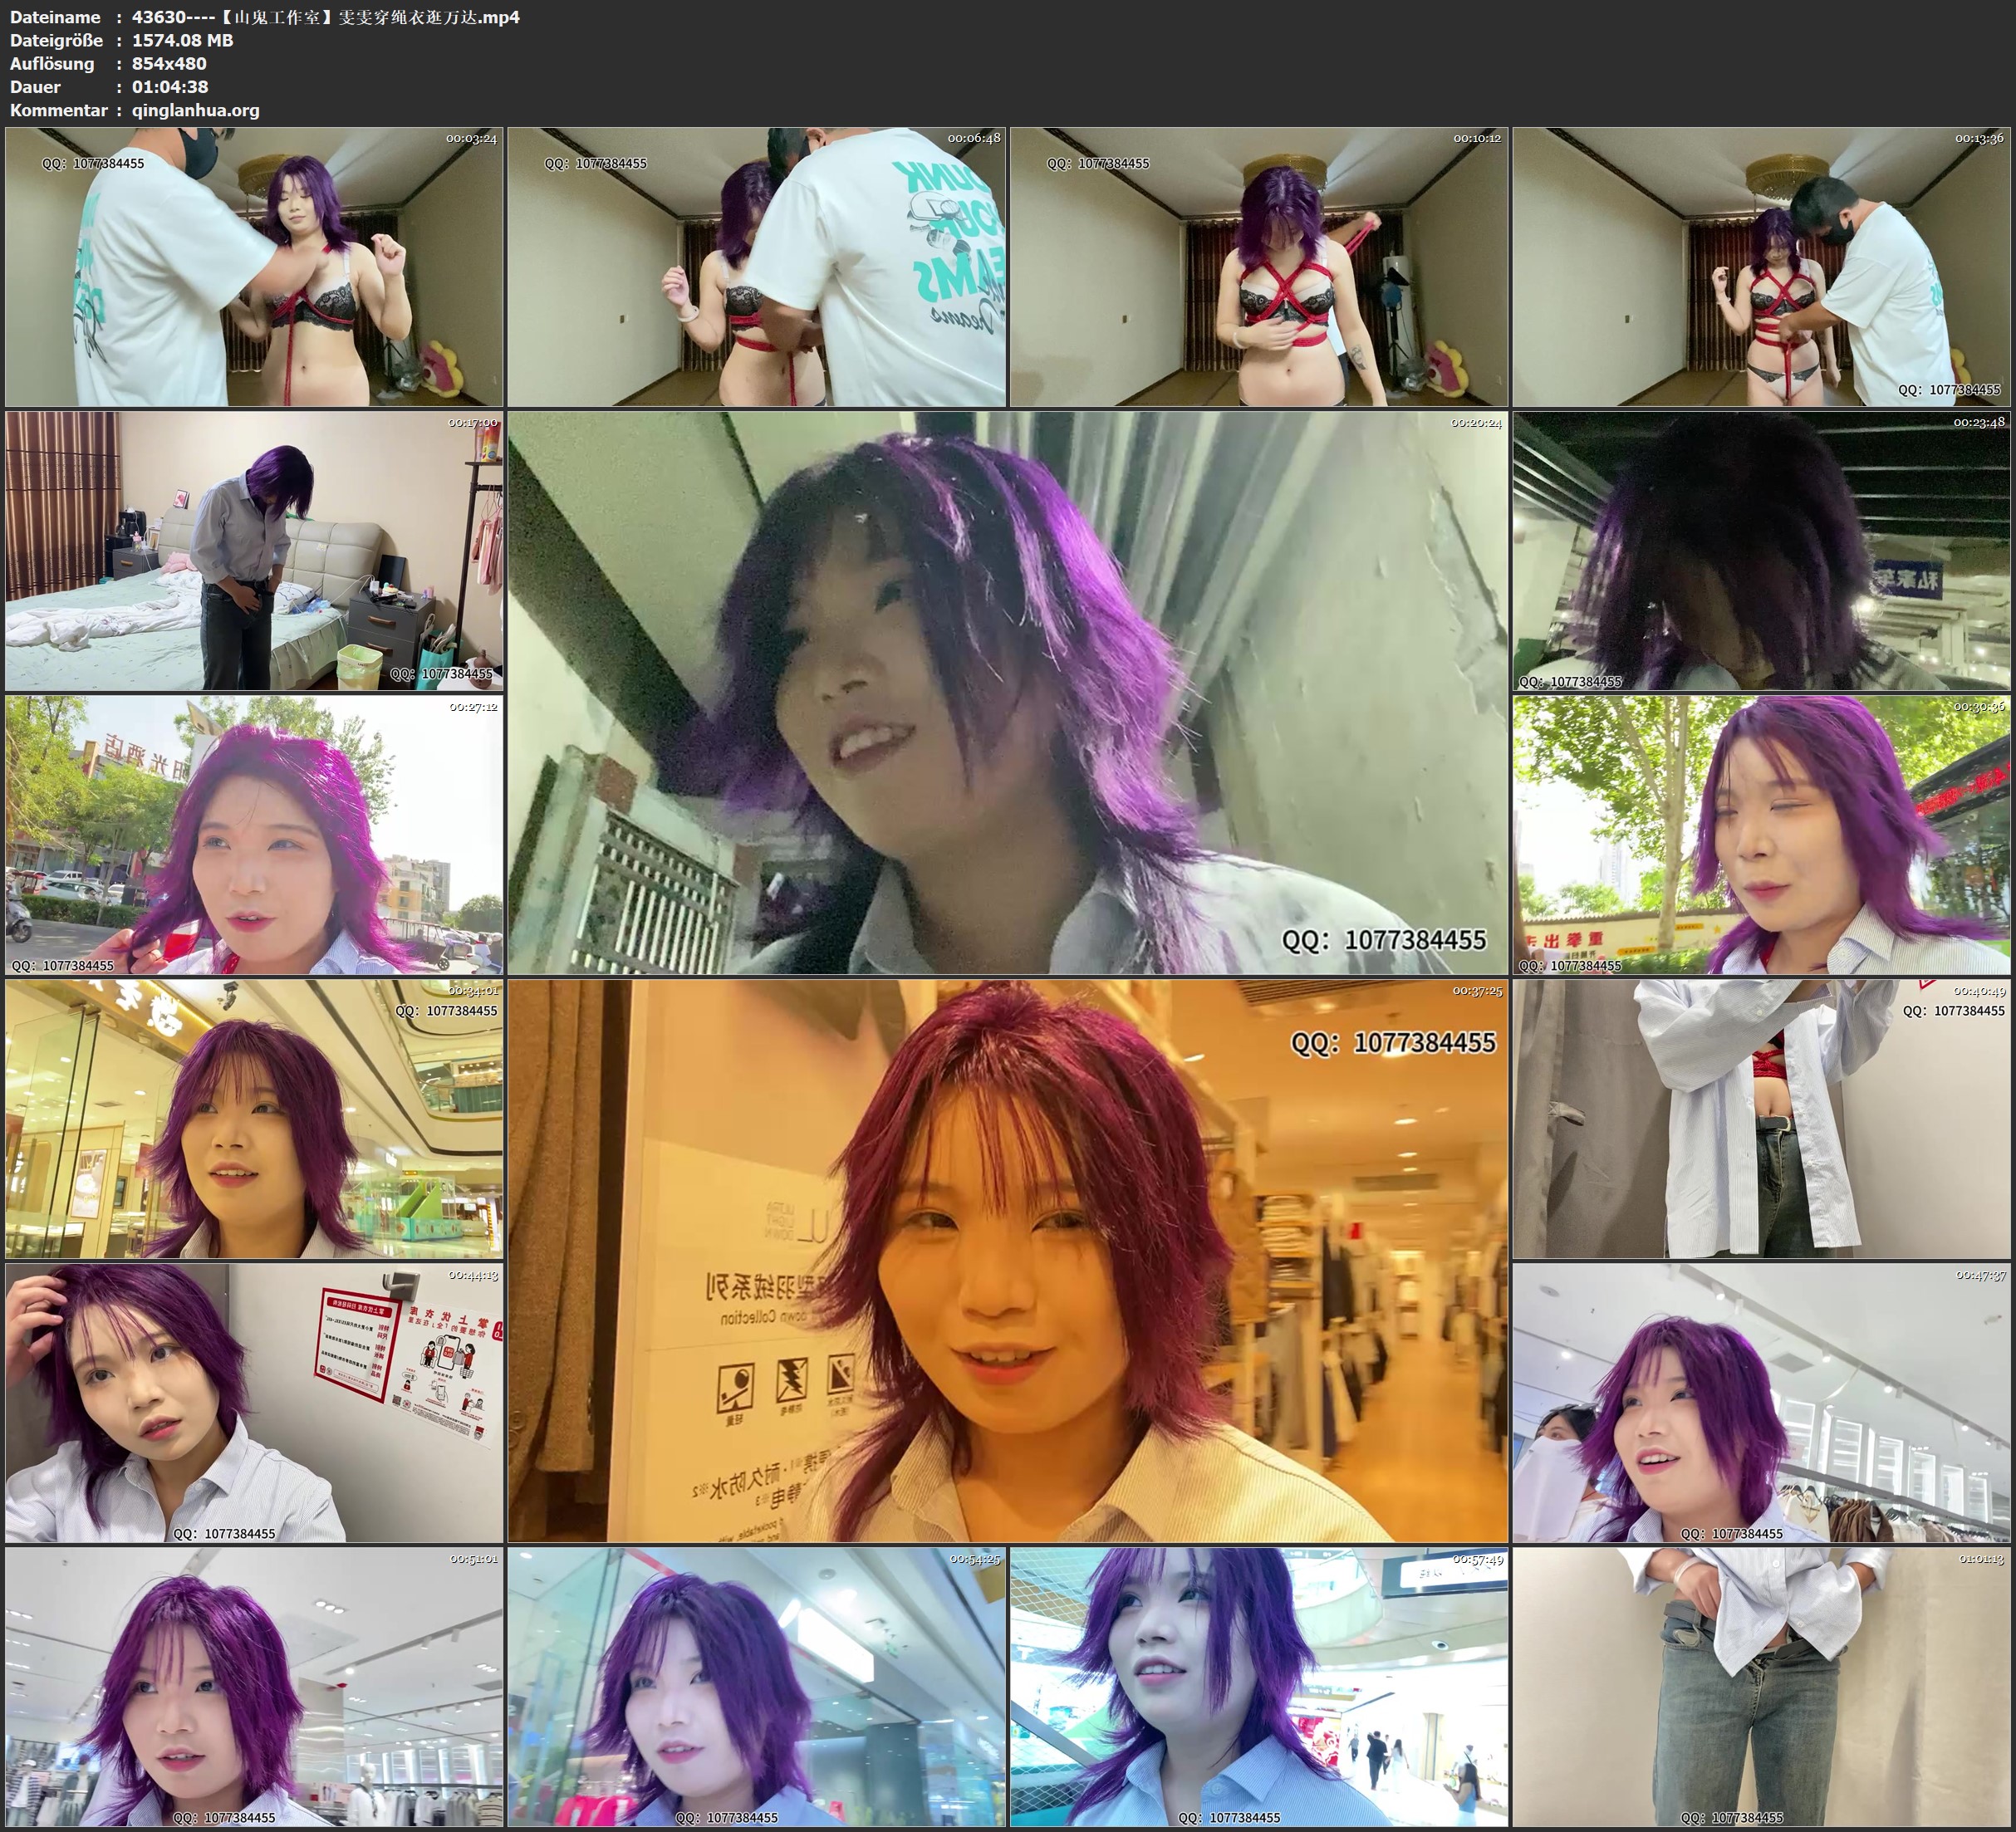The width and height of the screenshot is (2016, 1832).
Task: Open the frame stamped 00:23:48
Action: coord(1761,550)
